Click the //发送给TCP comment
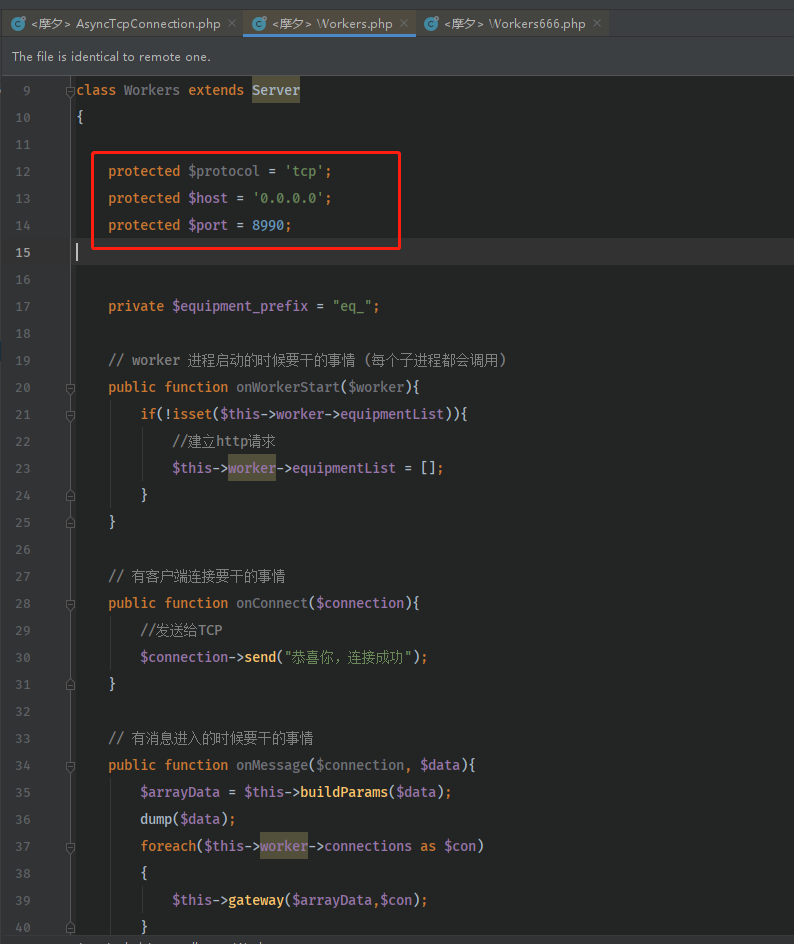The image size is (794, 944). [x=181, y=630]
